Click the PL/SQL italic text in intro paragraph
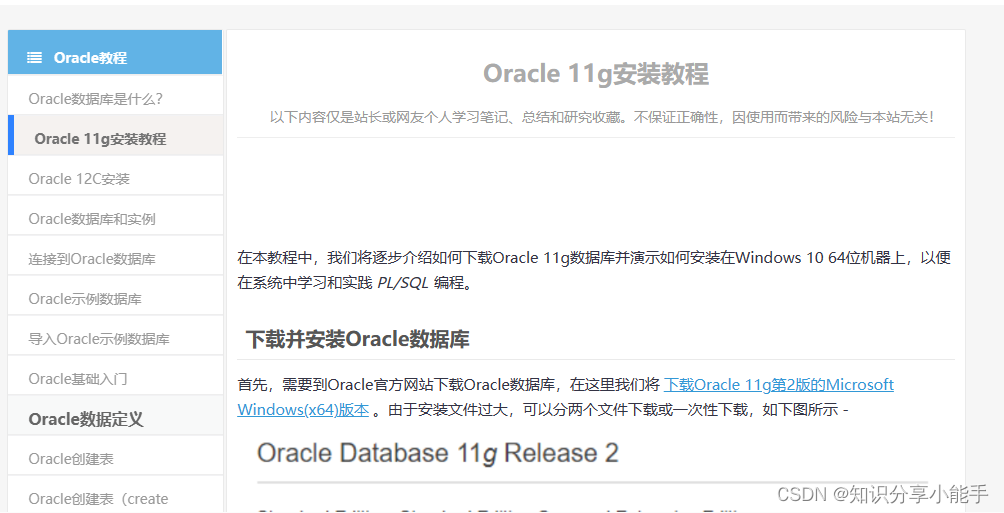This screenshot has height=513, width=1004. (403, 282)
